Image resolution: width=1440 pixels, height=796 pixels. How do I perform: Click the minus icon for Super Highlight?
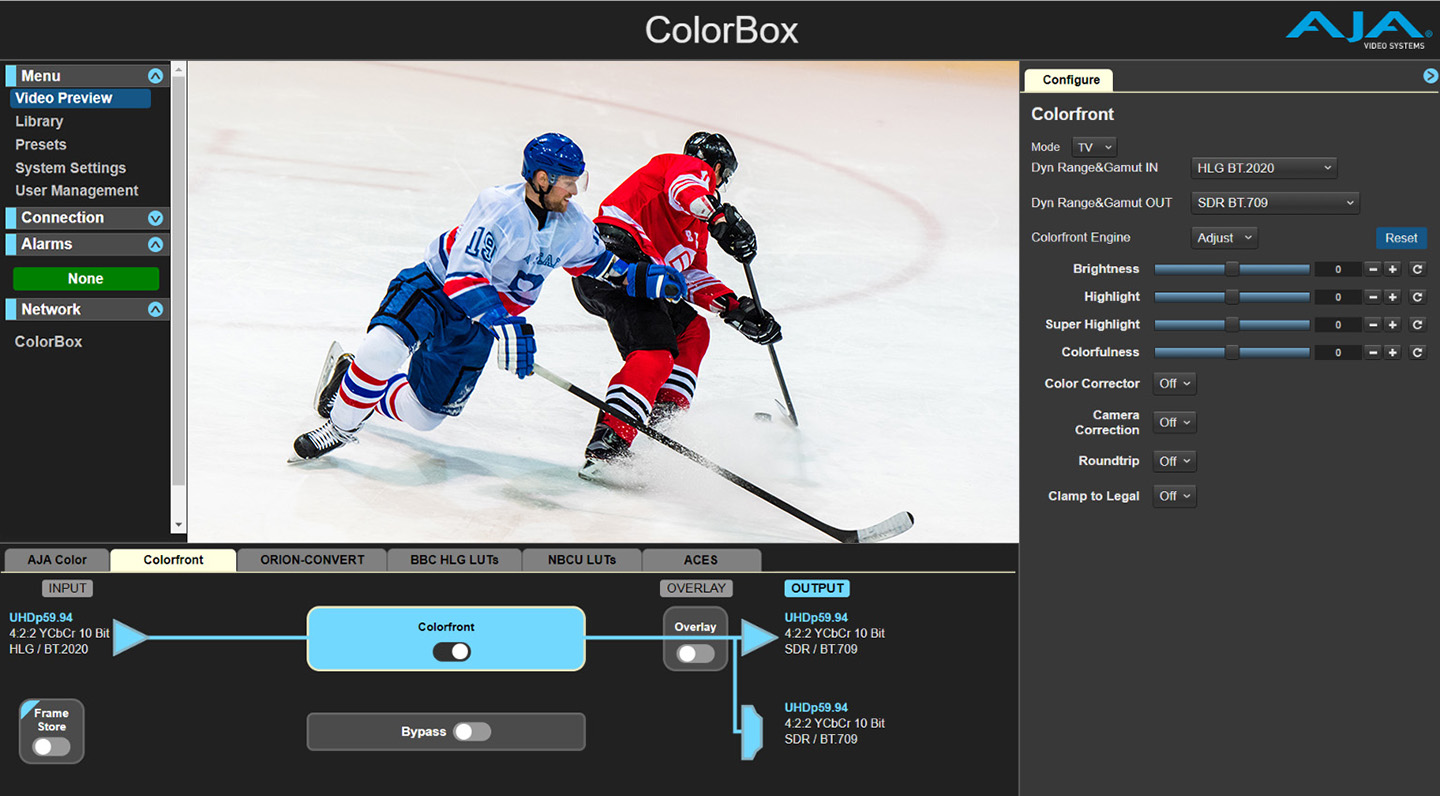tap(1373, 325)
